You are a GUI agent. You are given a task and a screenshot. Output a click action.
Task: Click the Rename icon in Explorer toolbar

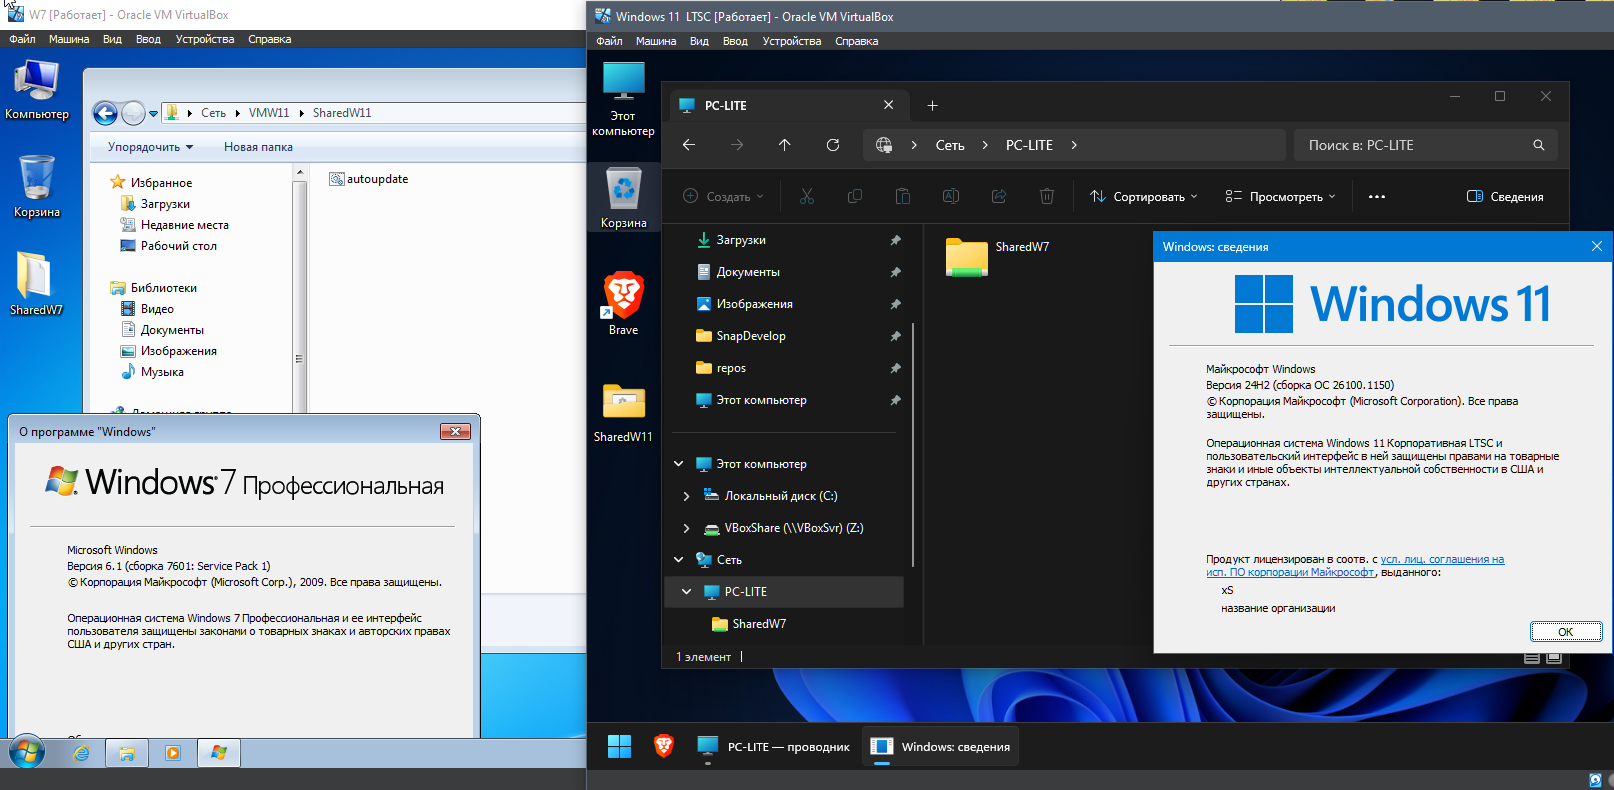[x=951, y=197]
